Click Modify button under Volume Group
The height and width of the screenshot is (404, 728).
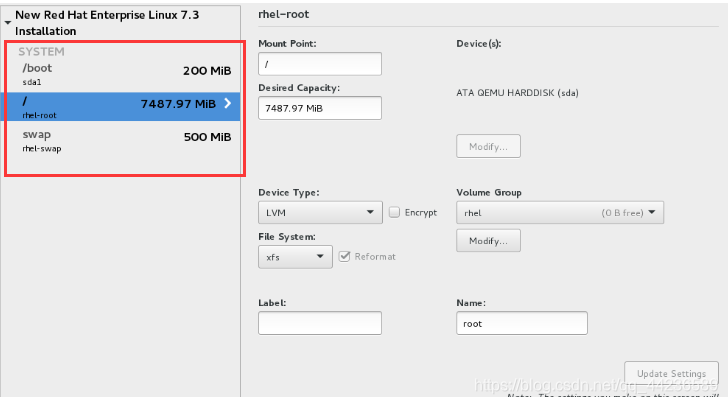[488, 241]
